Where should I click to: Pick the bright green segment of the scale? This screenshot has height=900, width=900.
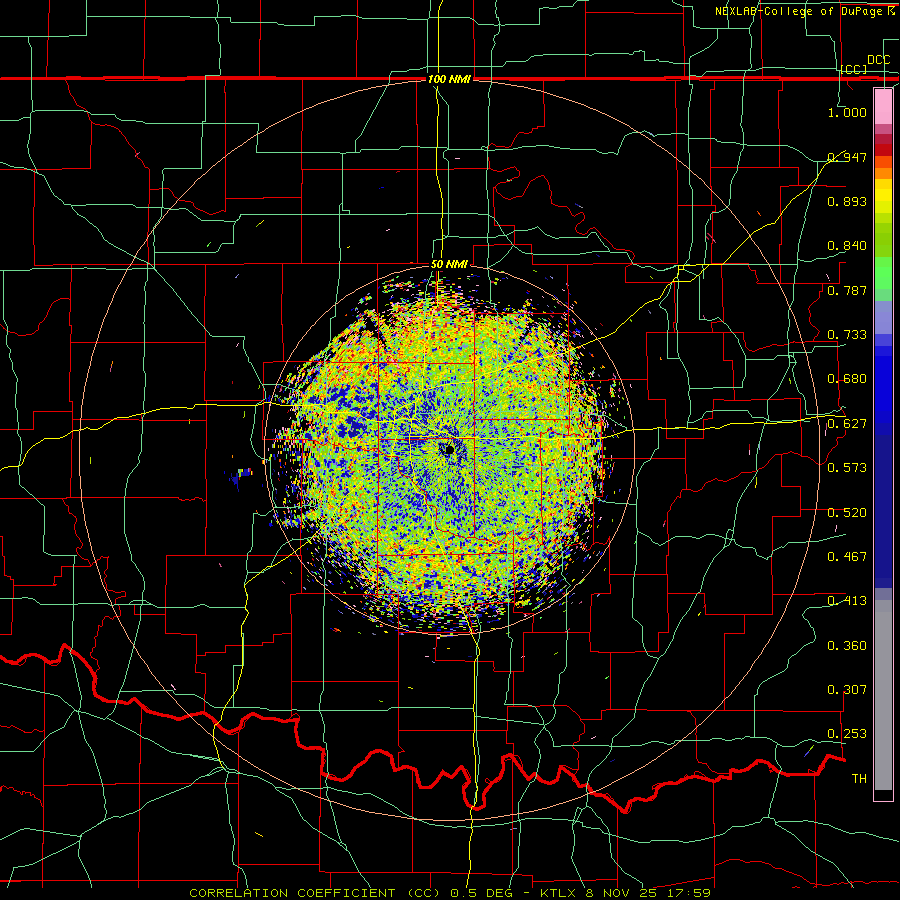[x=883, y=273]
